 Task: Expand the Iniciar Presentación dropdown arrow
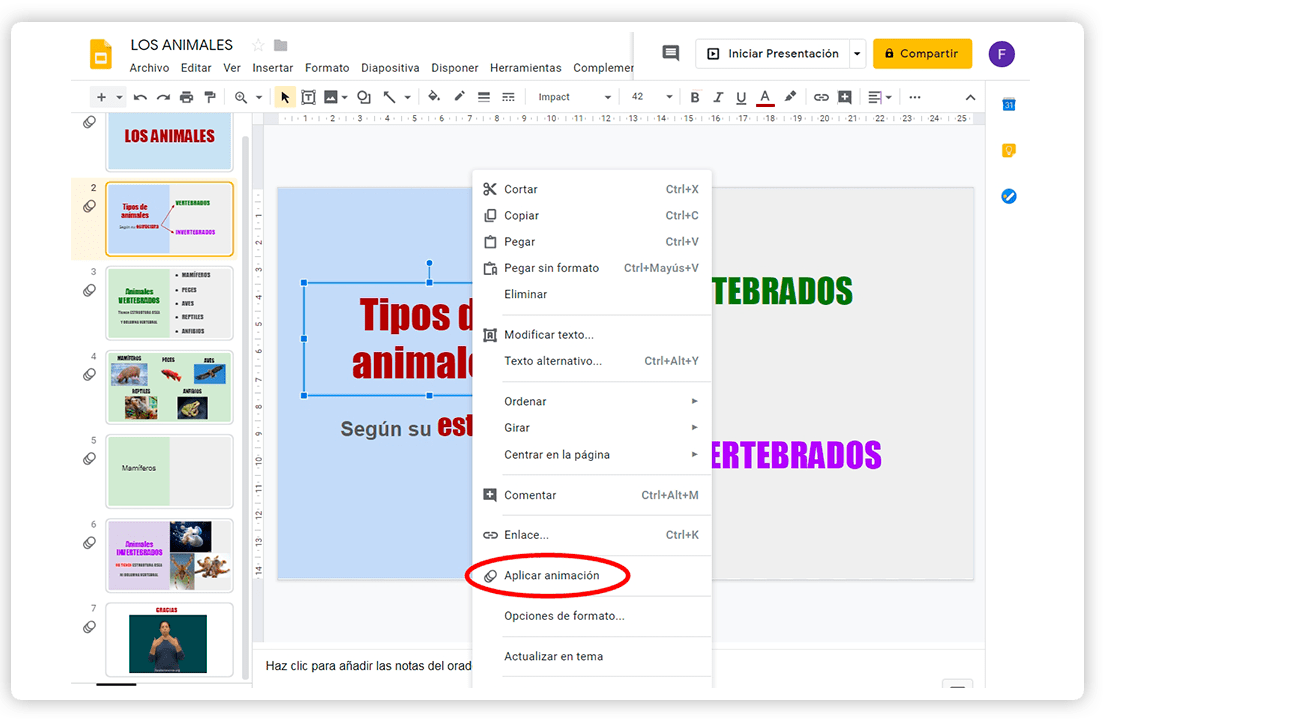(857, 54)
